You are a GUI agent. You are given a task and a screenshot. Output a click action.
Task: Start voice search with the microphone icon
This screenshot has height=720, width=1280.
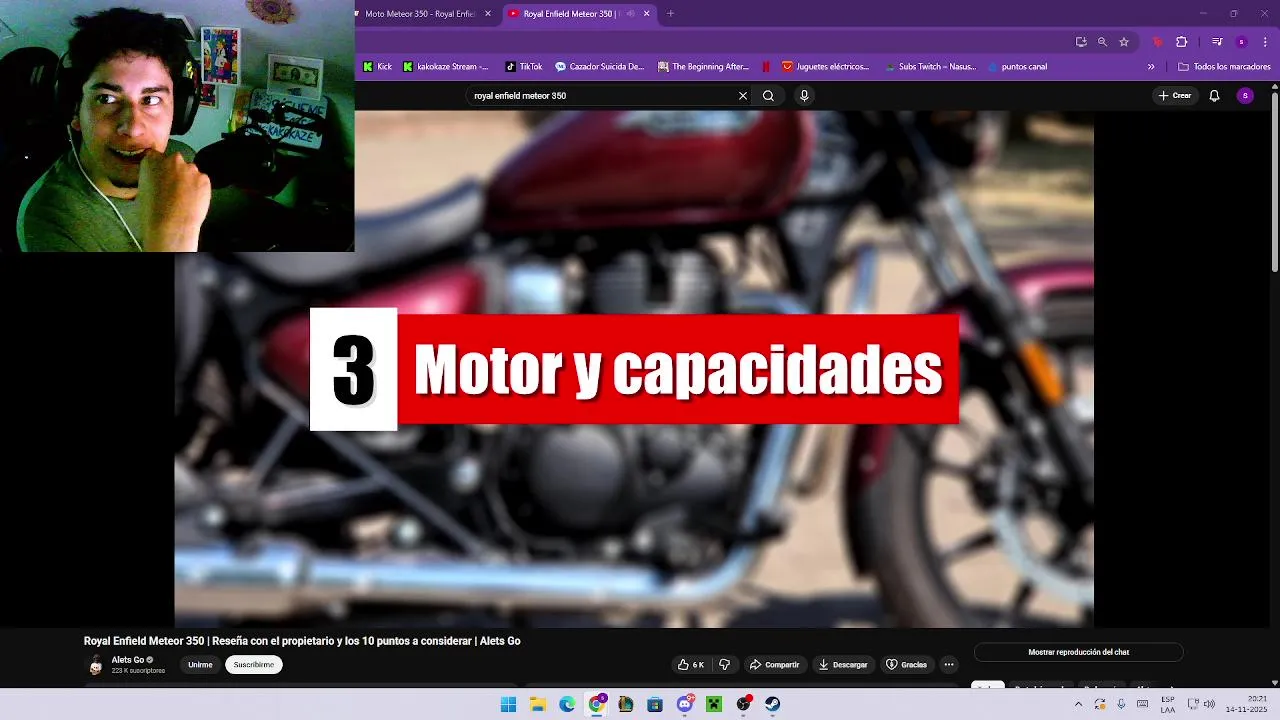click(x=804, y=96)
